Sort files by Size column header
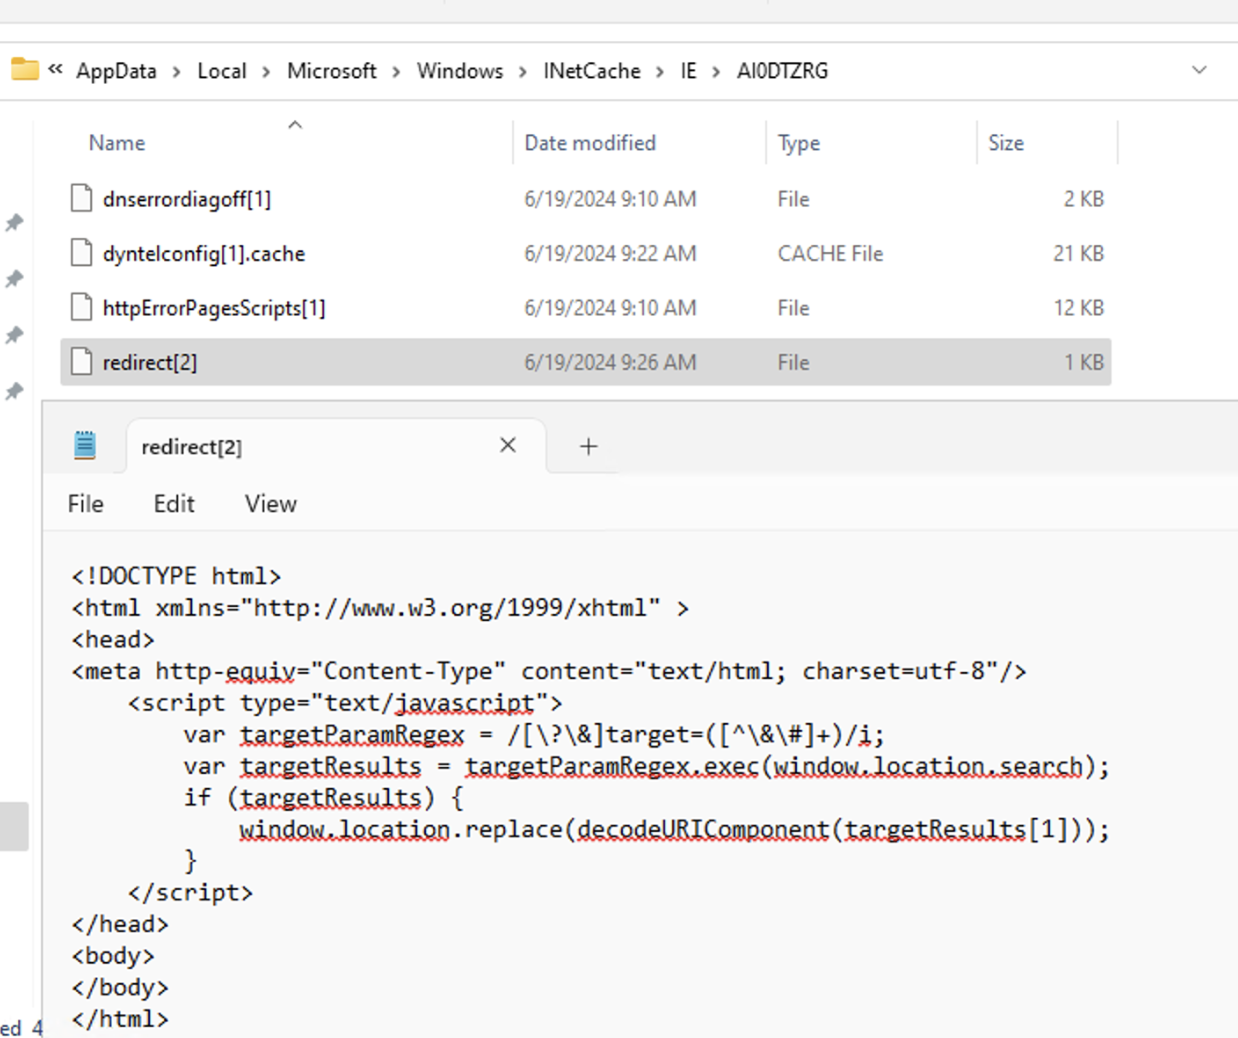 click(1005, 143)
